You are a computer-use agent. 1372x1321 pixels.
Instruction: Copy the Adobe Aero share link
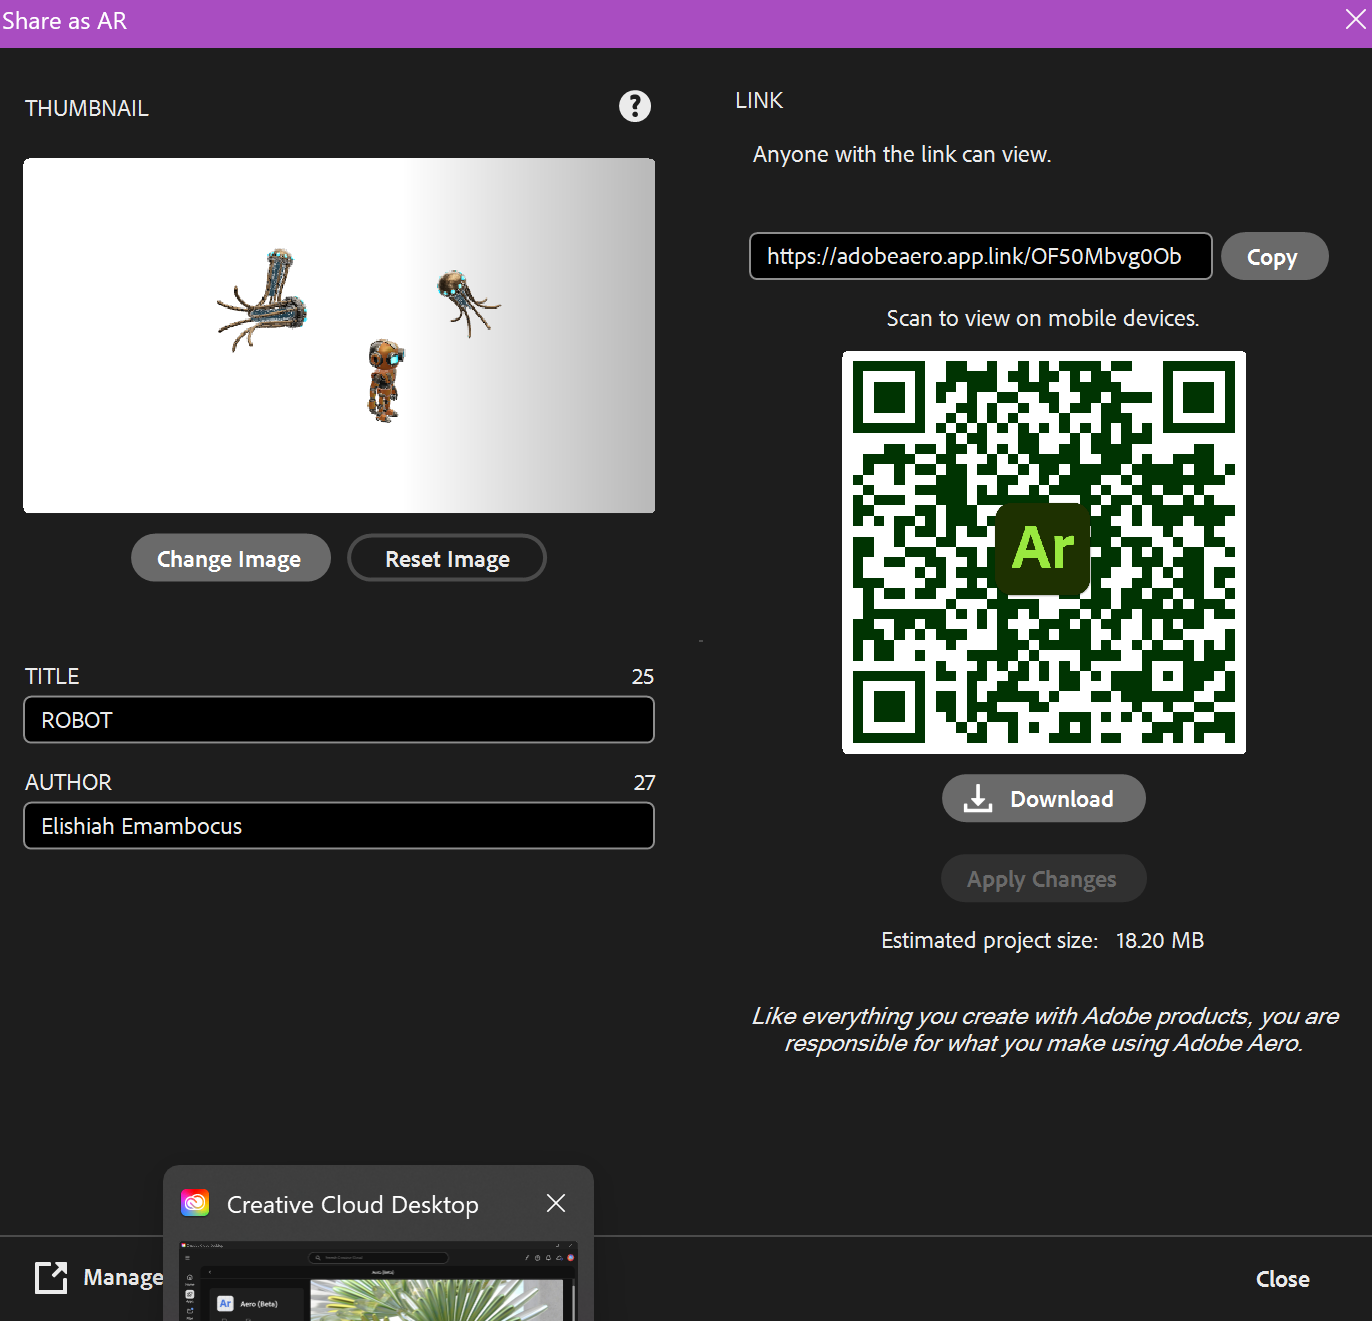click(x=1274, y=257)
